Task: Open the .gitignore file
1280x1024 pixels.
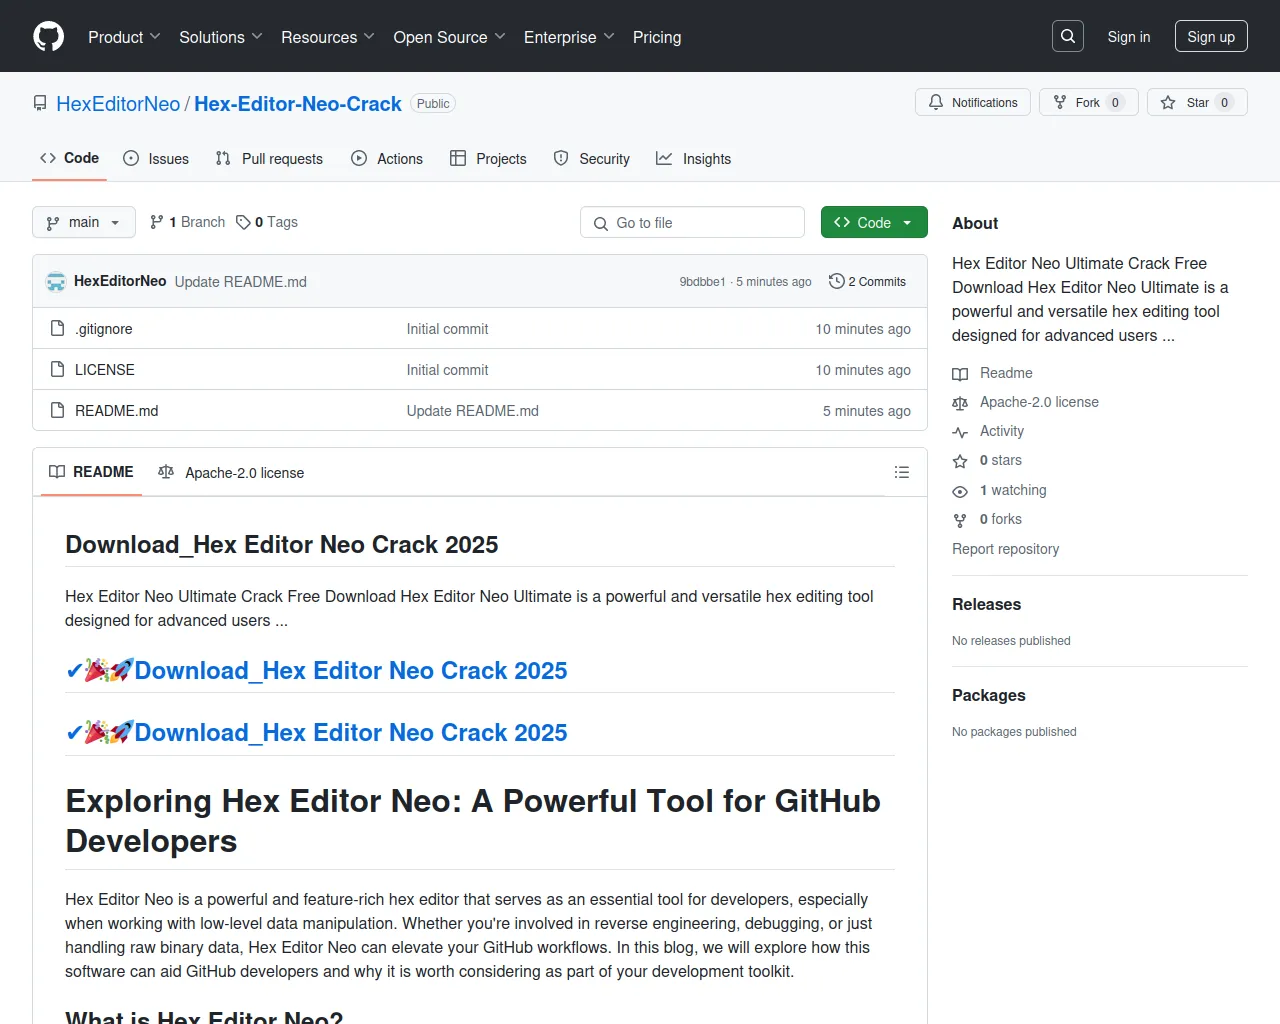Action: coord(104,329)
